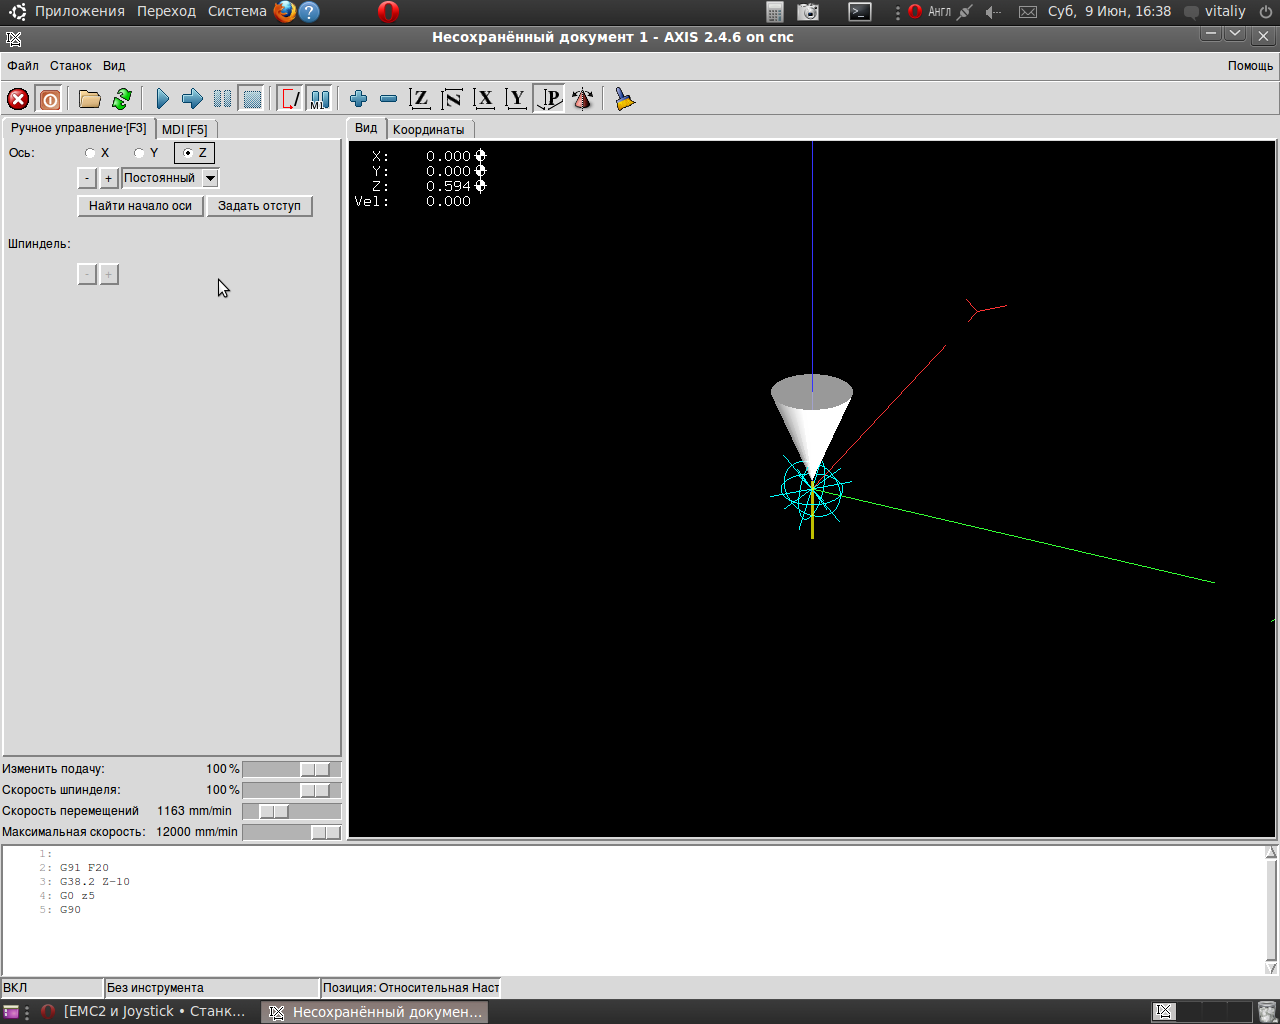This screenshot has width=1280, height=1024.
Task: Select the Z axis radio button
Action: 188,153
